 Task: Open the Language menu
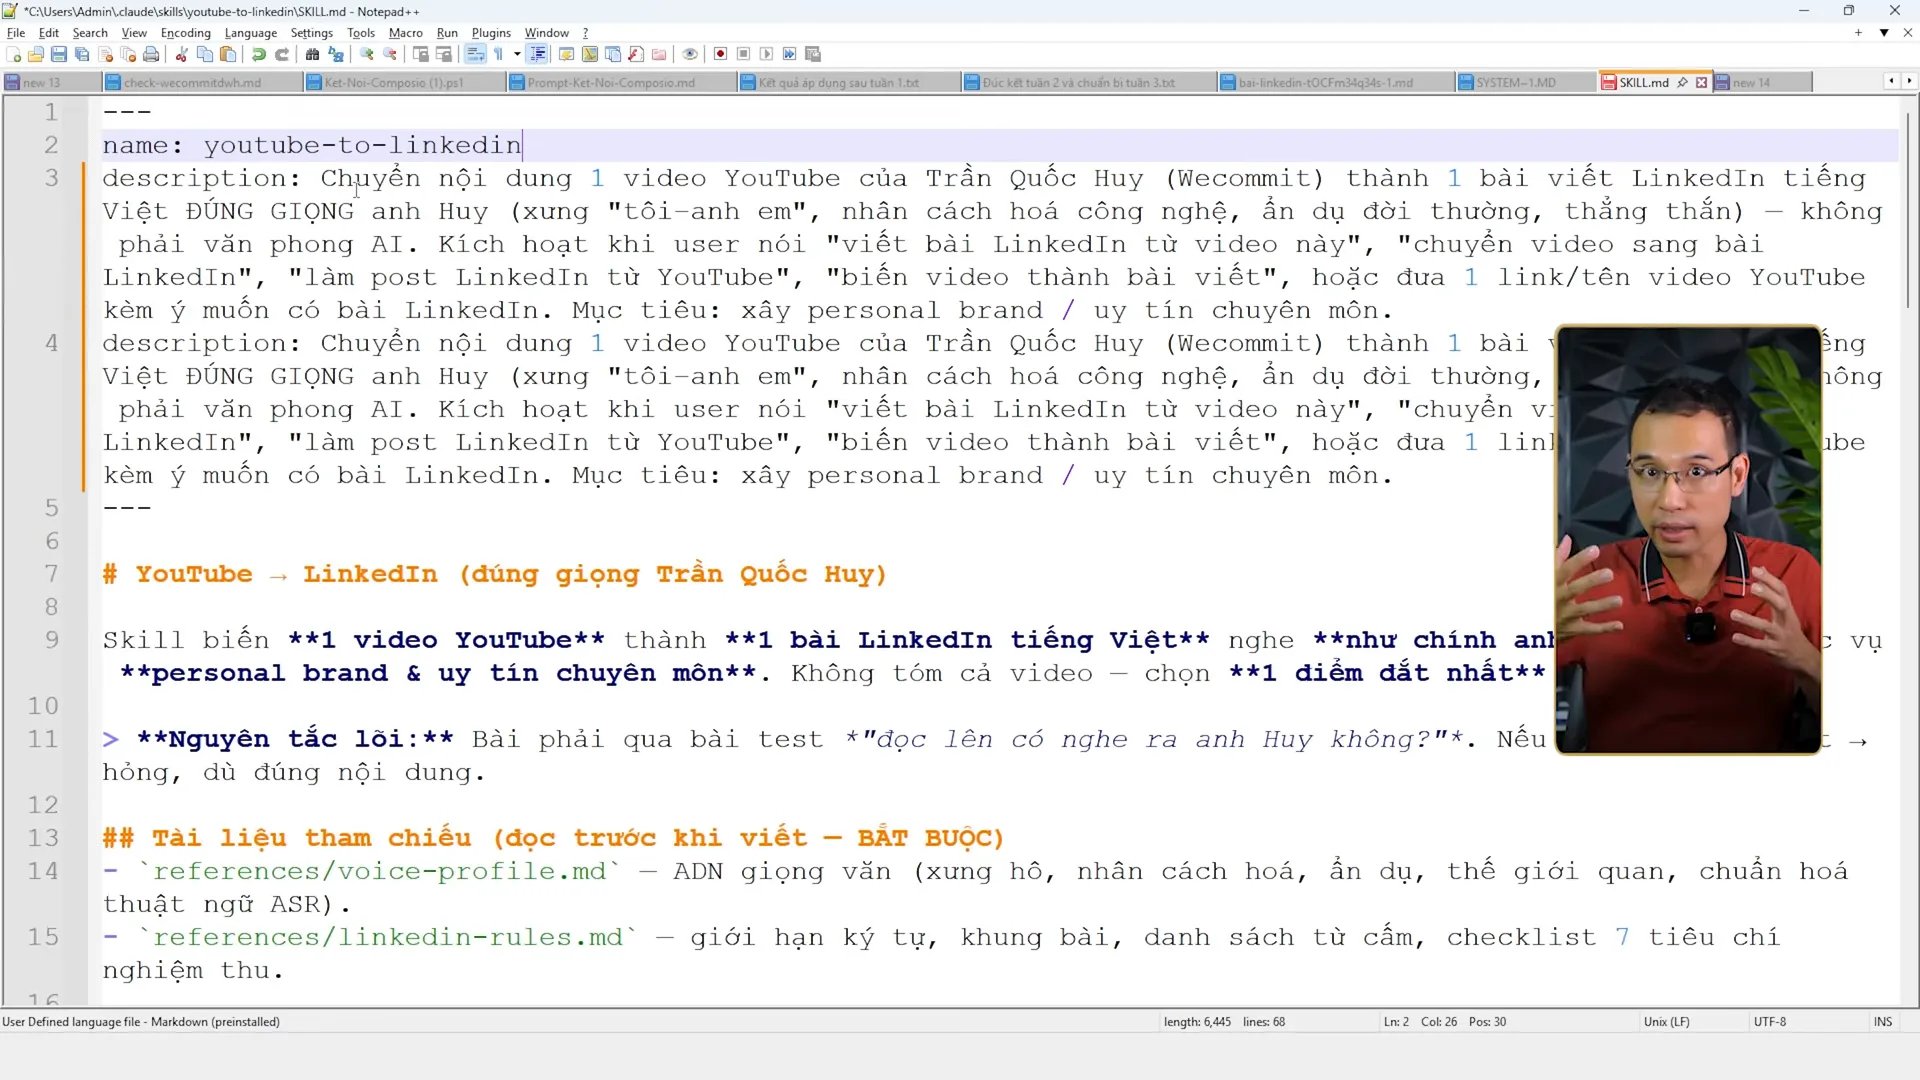[251, 33]
